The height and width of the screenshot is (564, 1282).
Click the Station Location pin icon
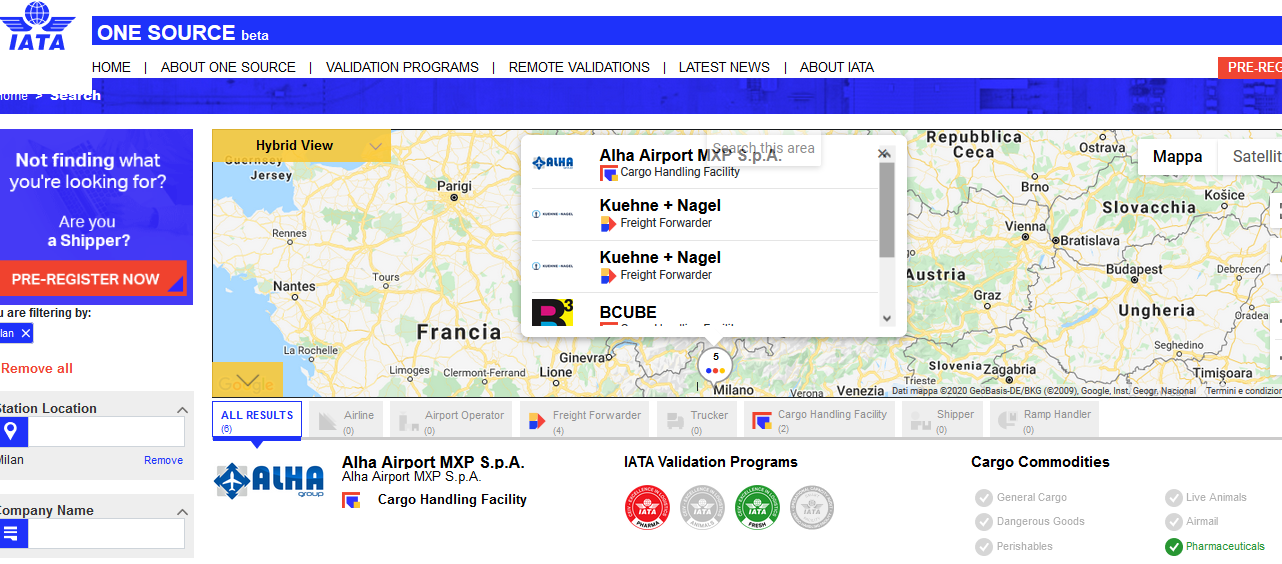coord(11,431)
